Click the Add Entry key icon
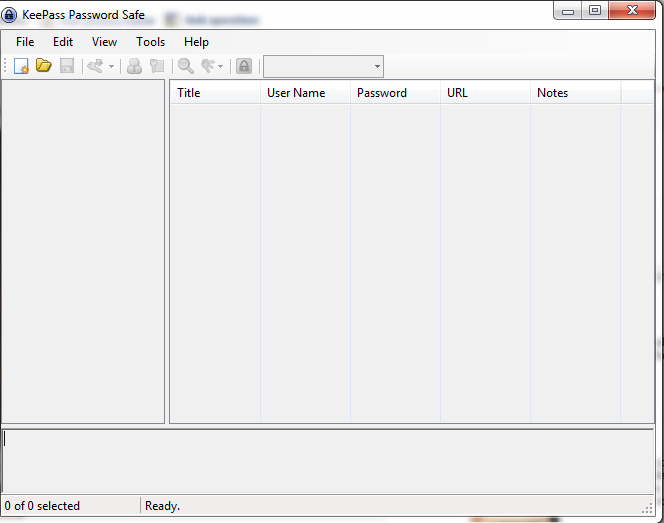 coord(95,66)
